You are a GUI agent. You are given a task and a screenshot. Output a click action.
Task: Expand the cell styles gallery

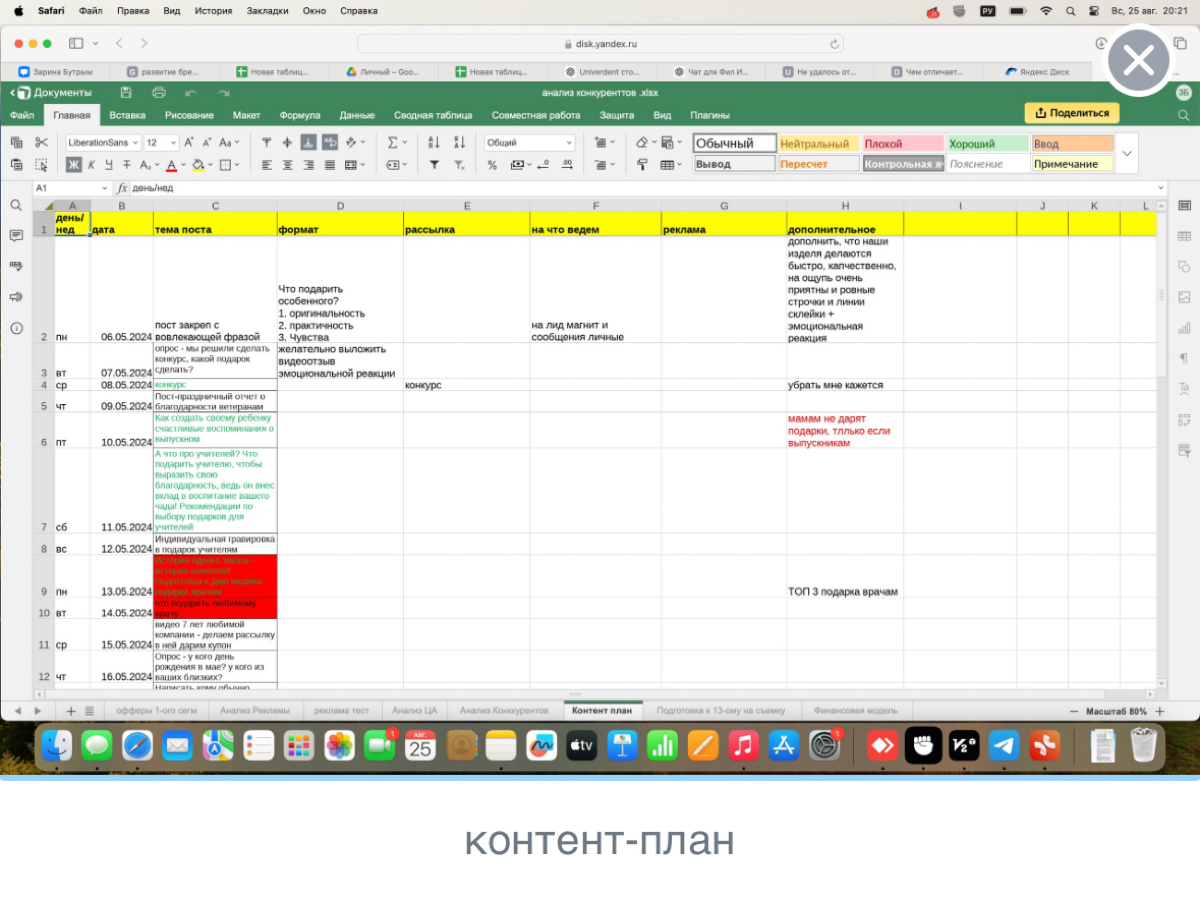pyautogui.click(x=1129, y=153)
